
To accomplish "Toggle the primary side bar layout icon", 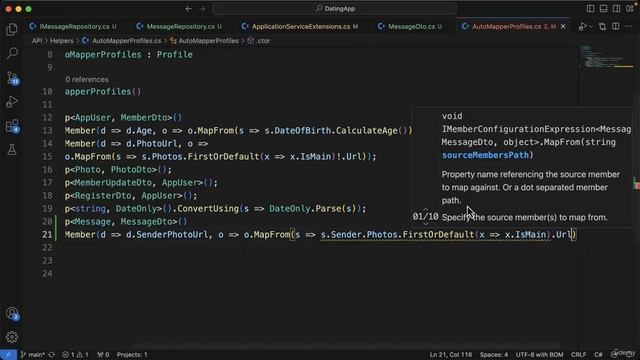I will pos(590,9).
